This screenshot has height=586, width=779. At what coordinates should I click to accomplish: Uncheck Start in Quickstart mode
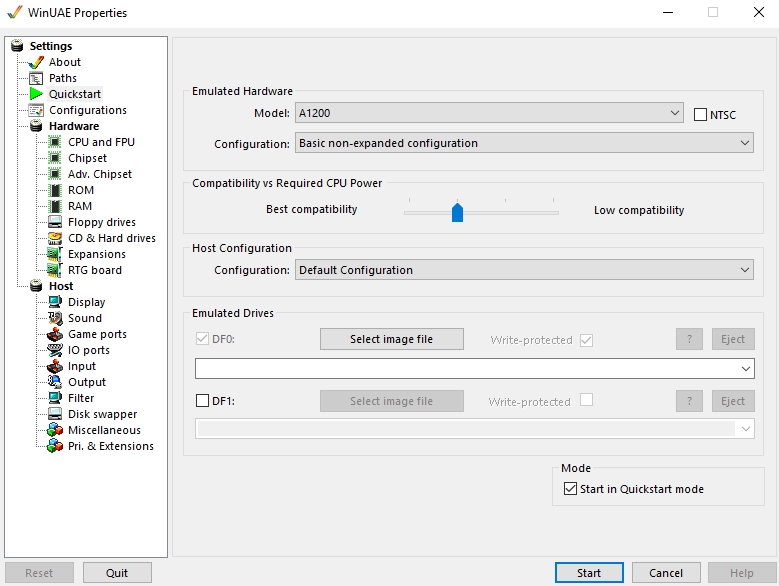click(570, 489)
